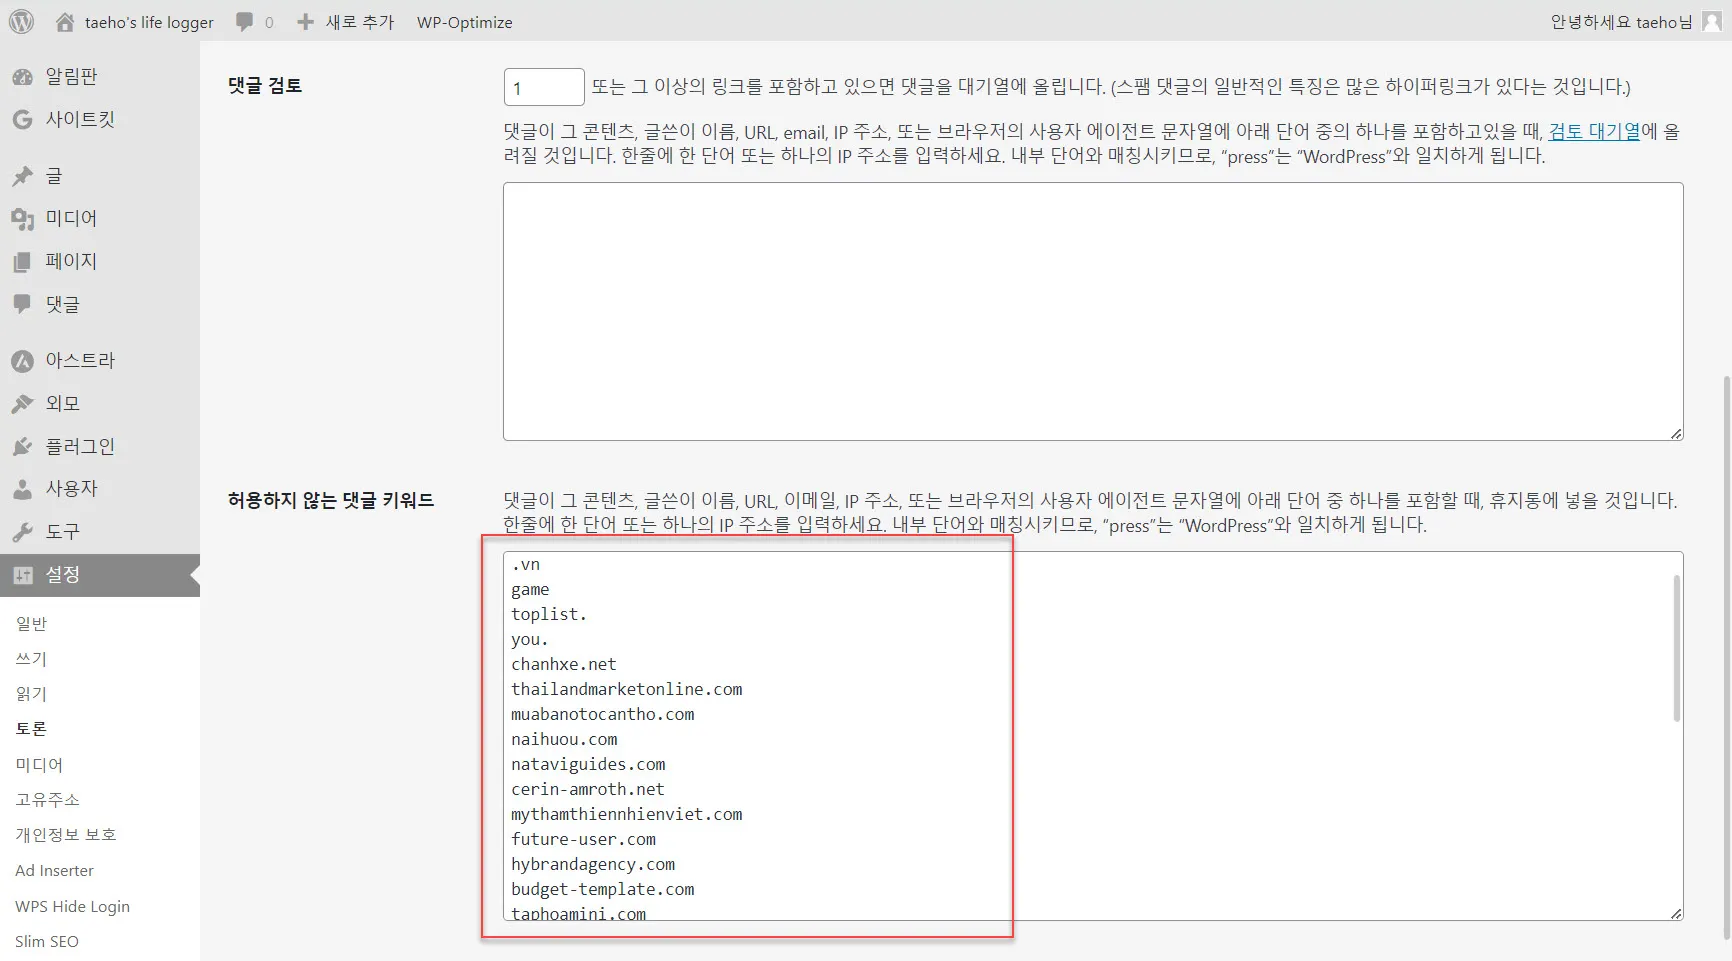Click the 도구 wrench icon
This screenshot has height=961, width=1732.
pyautogui.click(x=22, y=532)
